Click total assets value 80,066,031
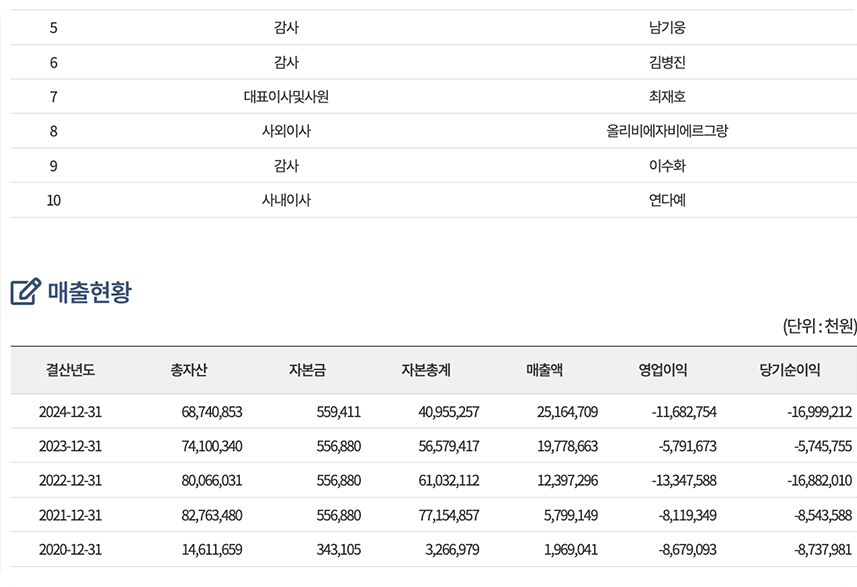This screenshot has width=857, height=587. pyautogui.click(x=212, y=480)
